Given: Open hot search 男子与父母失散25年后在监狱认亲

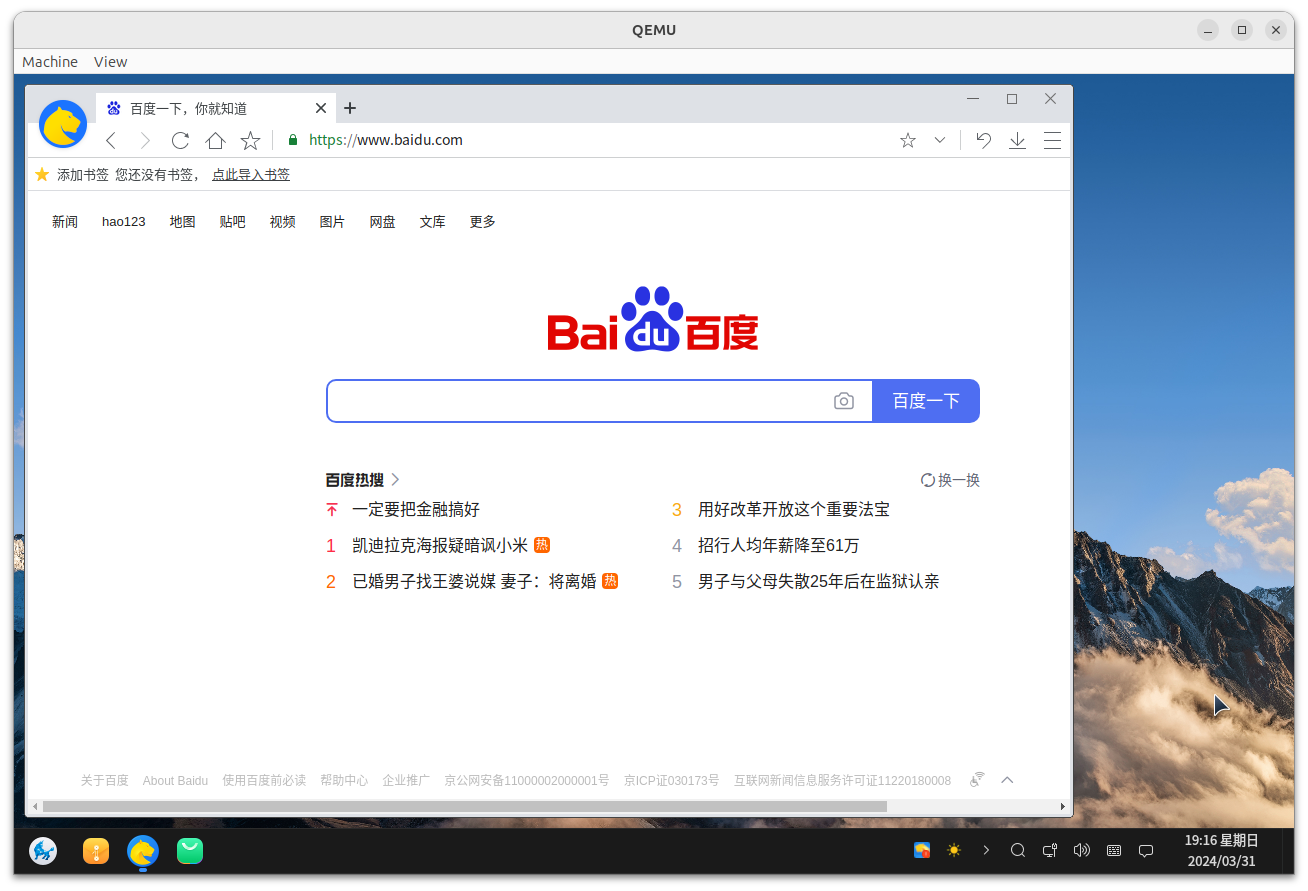Looking at the screenshot, I should [x=819, y=582].
